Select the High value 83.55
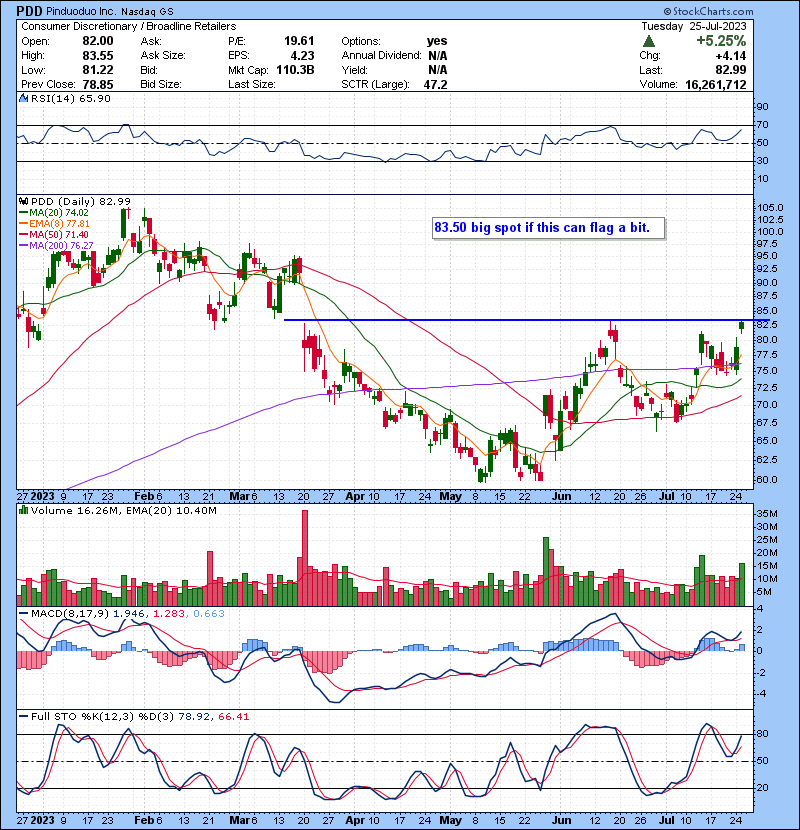This screenshot has height=830, width=800. pos(97,56)
